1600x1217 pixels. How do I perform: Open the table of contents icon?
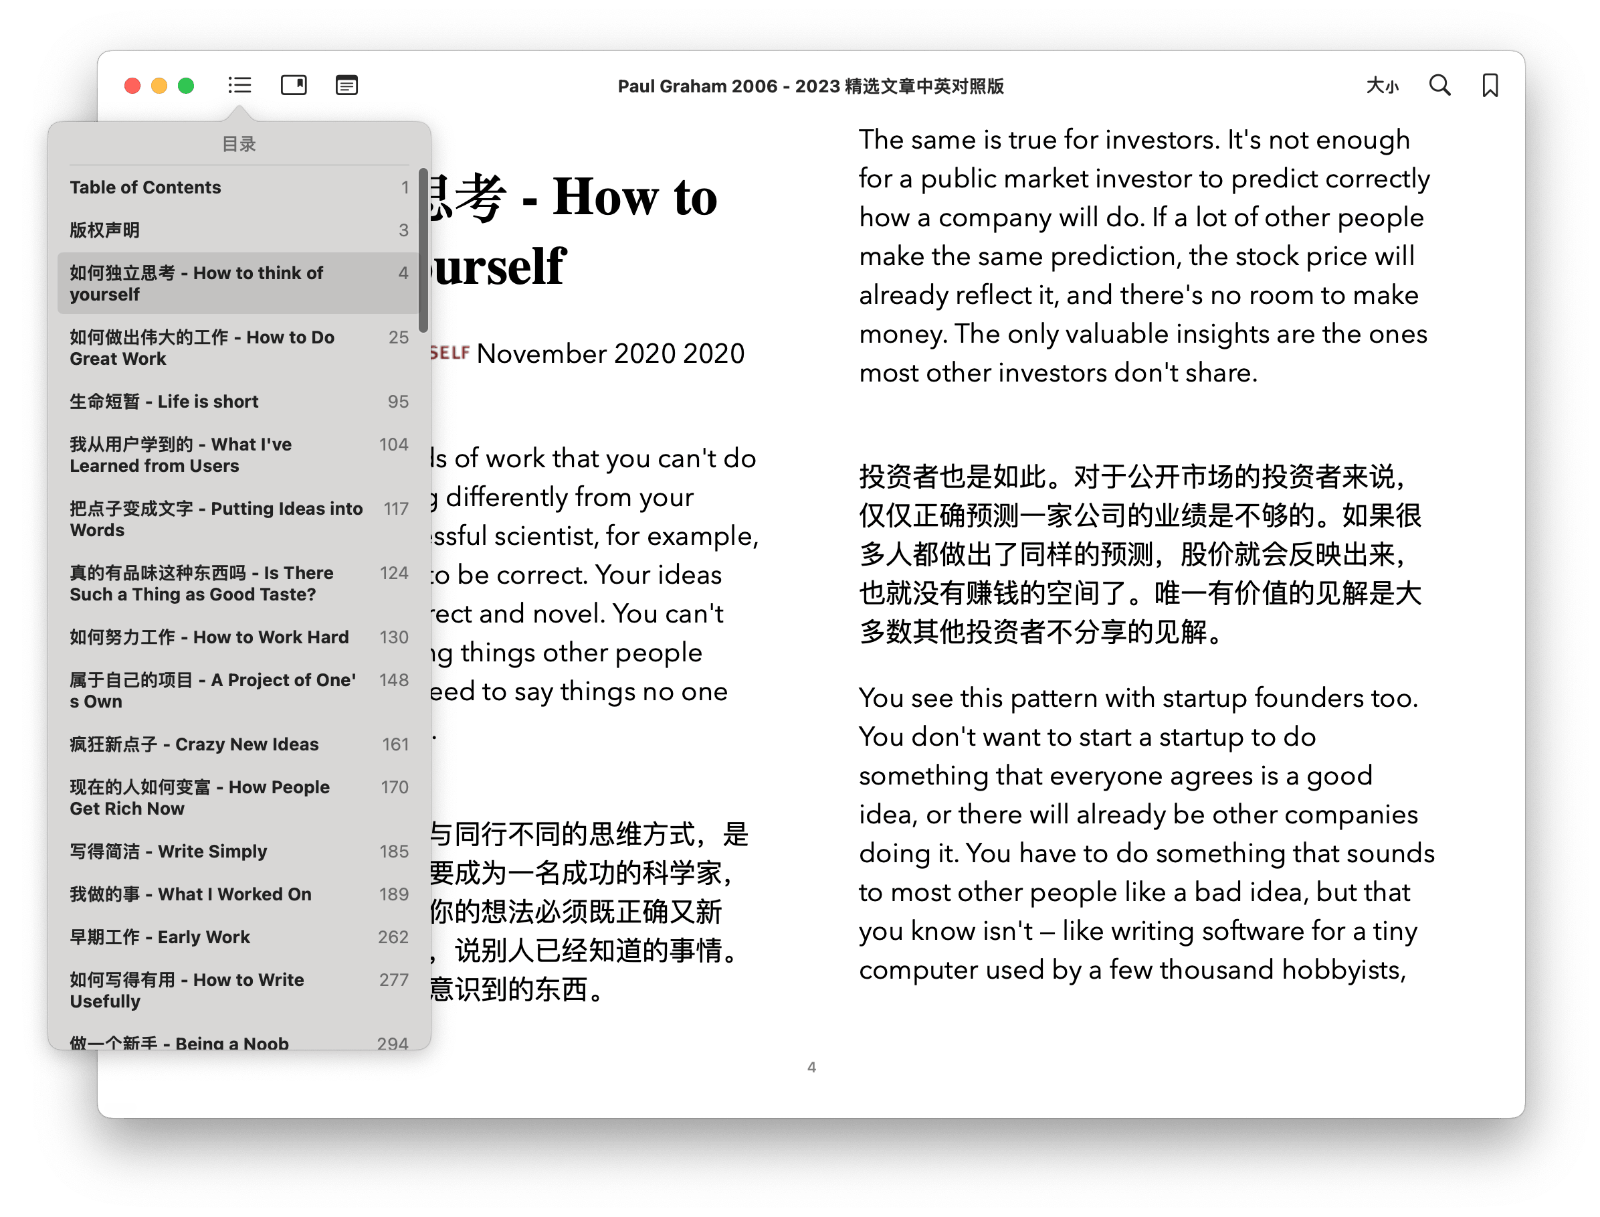pyautogui.click(x=239, y=85)
